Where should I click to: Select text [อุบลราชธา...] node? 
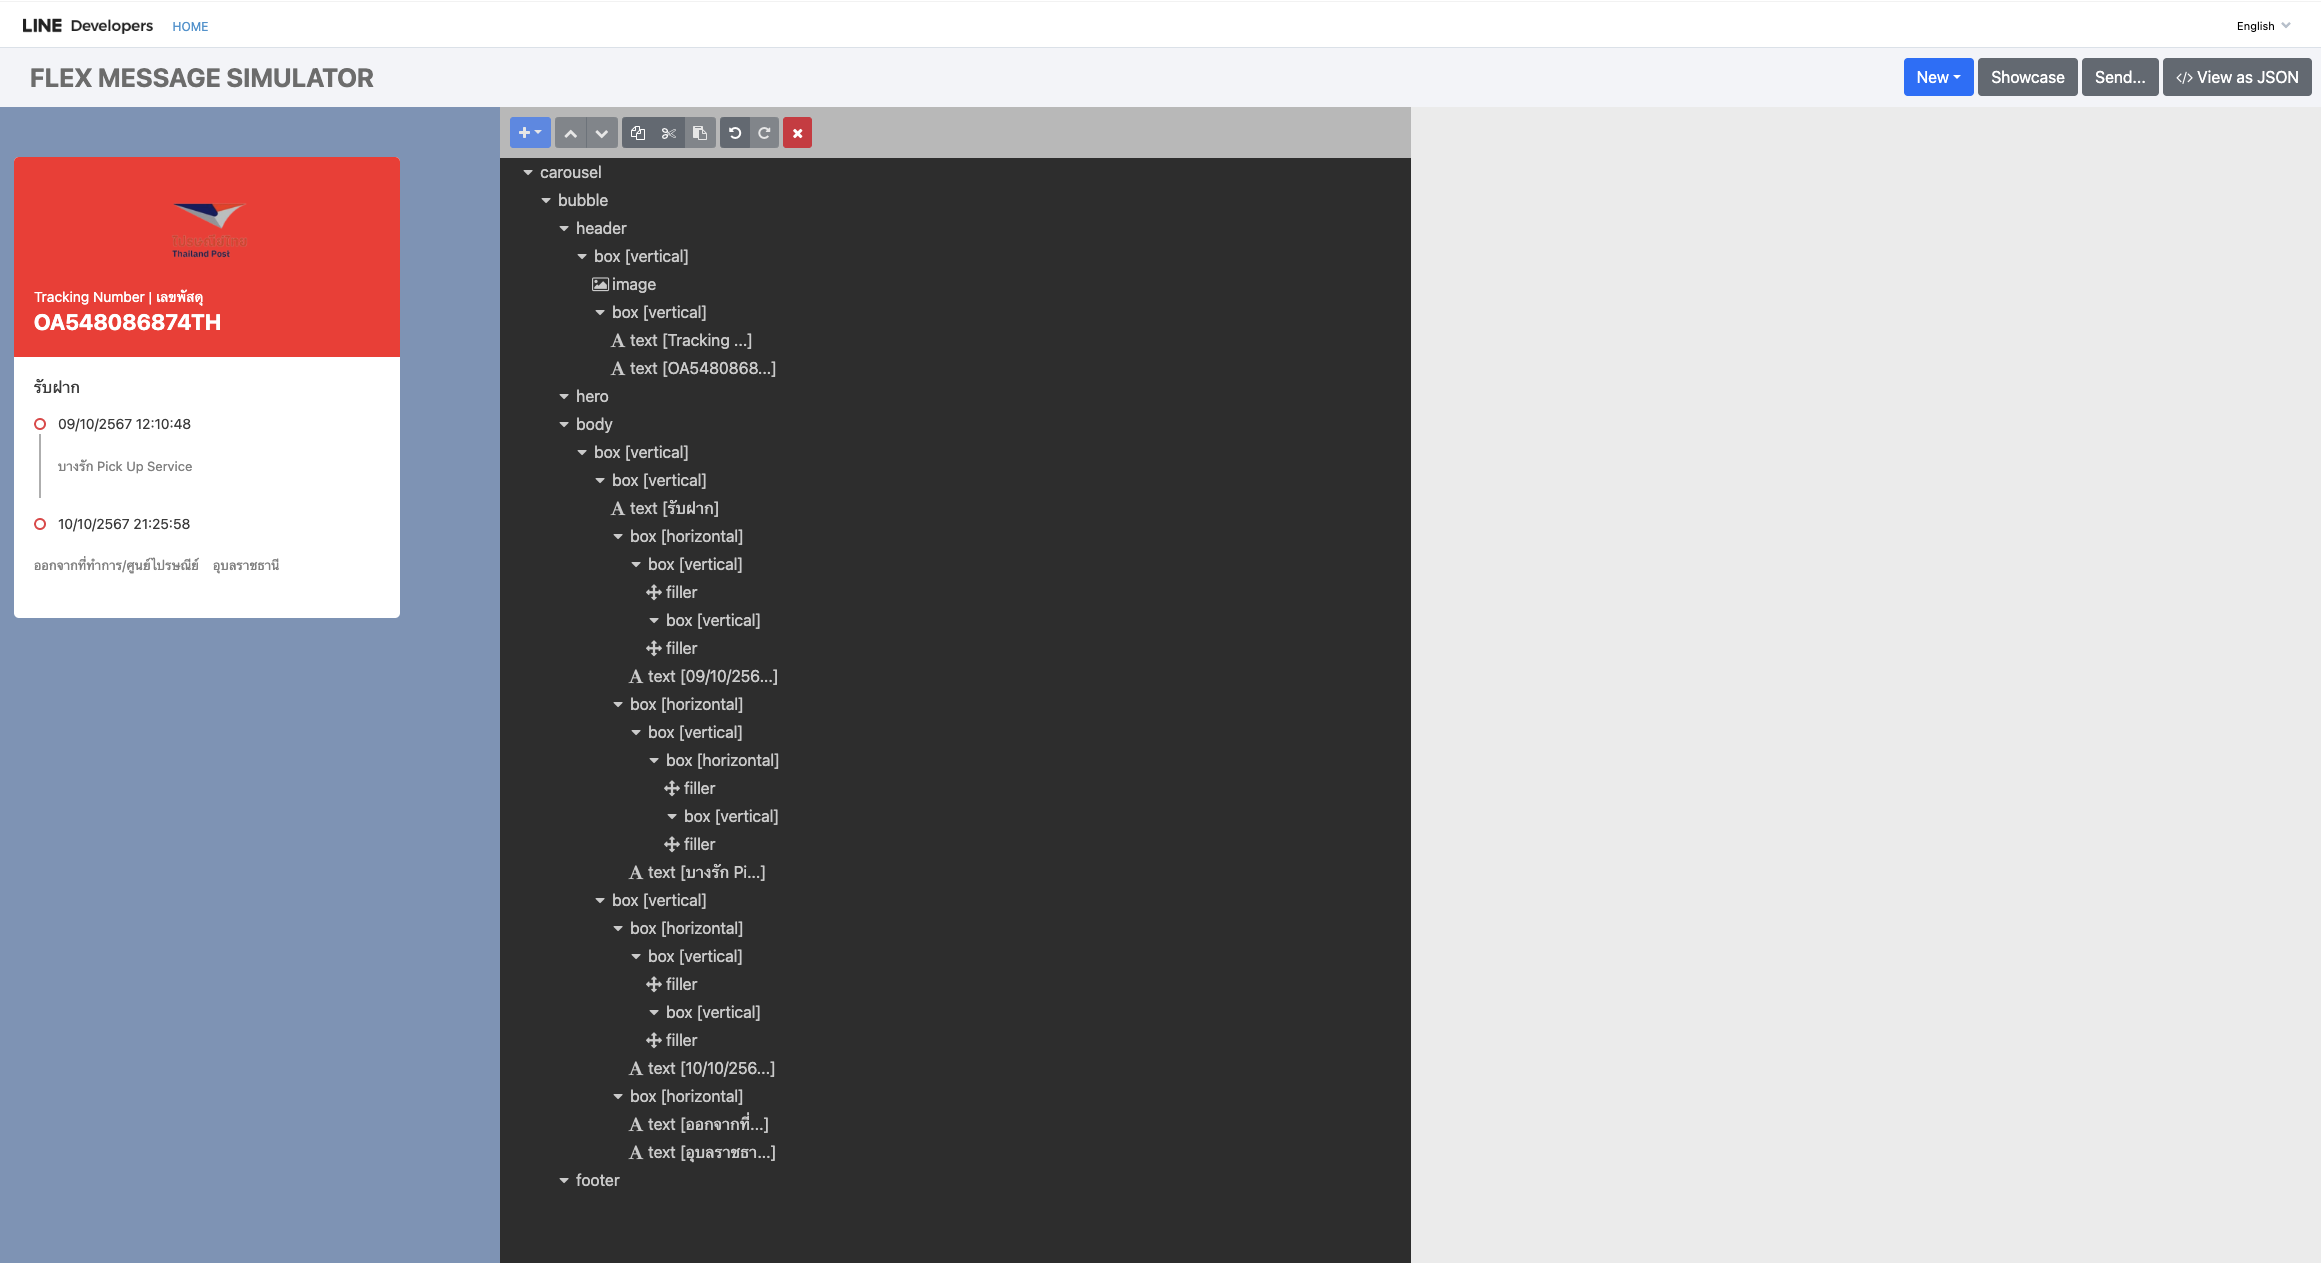click(x=711, y=1152)
